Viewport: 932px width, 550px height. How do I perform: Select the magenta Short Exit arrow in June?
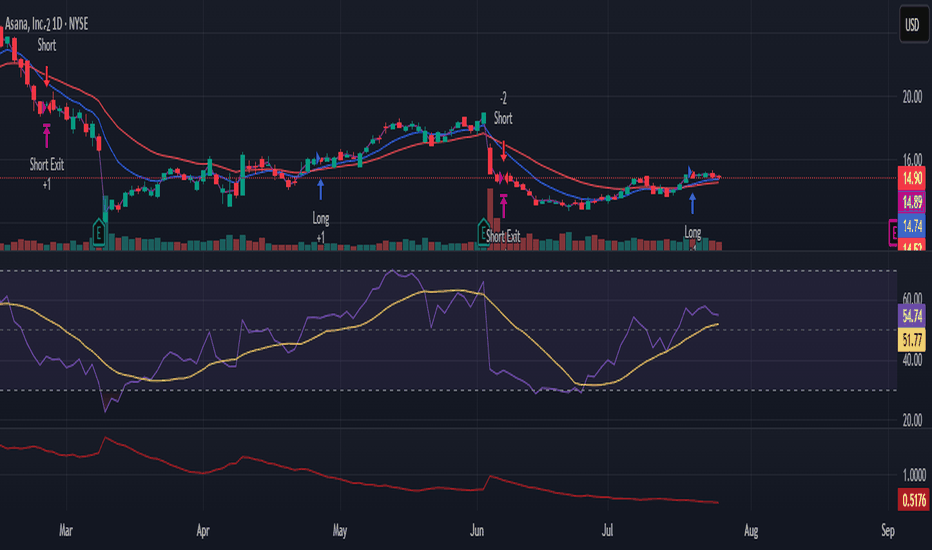[503, 206]
